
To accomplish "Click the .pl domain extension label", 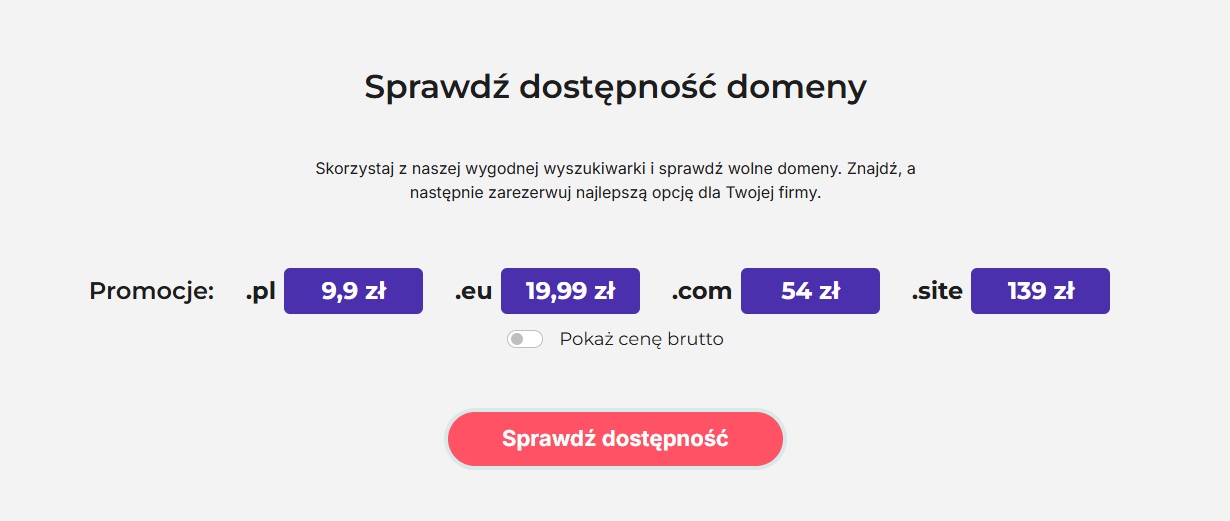I will click(x=260, y=291).
